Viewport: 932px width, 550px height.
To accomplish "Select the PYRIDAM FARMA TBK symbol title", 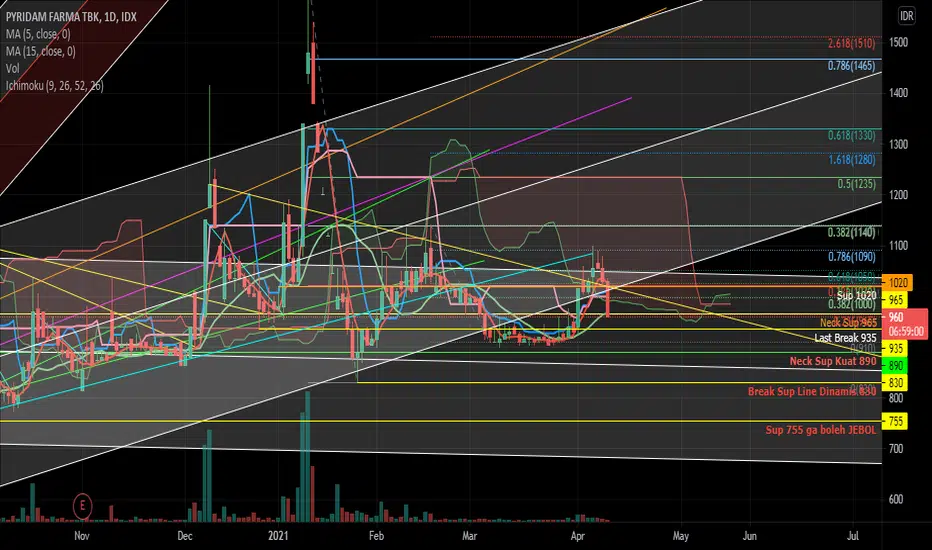I will 71,17.
